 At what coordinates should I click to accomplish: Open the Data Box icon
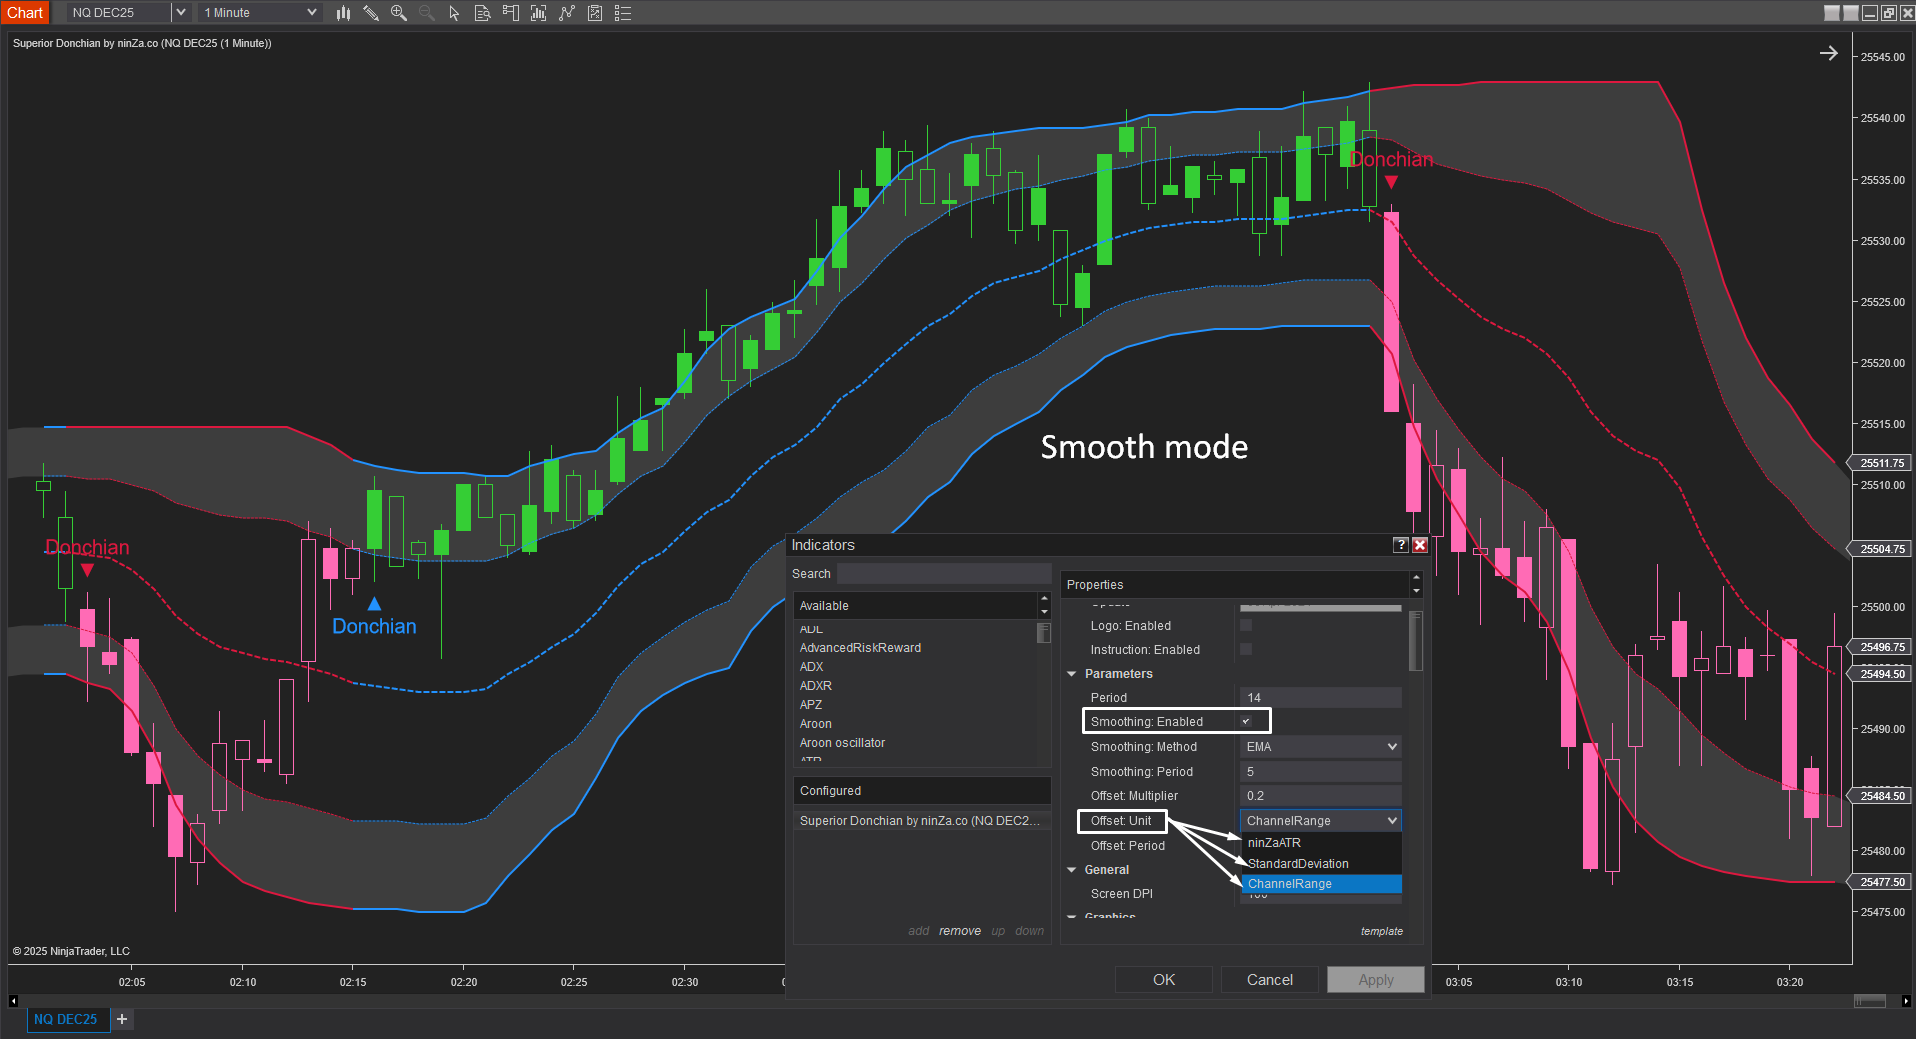[x=482, y=13]
